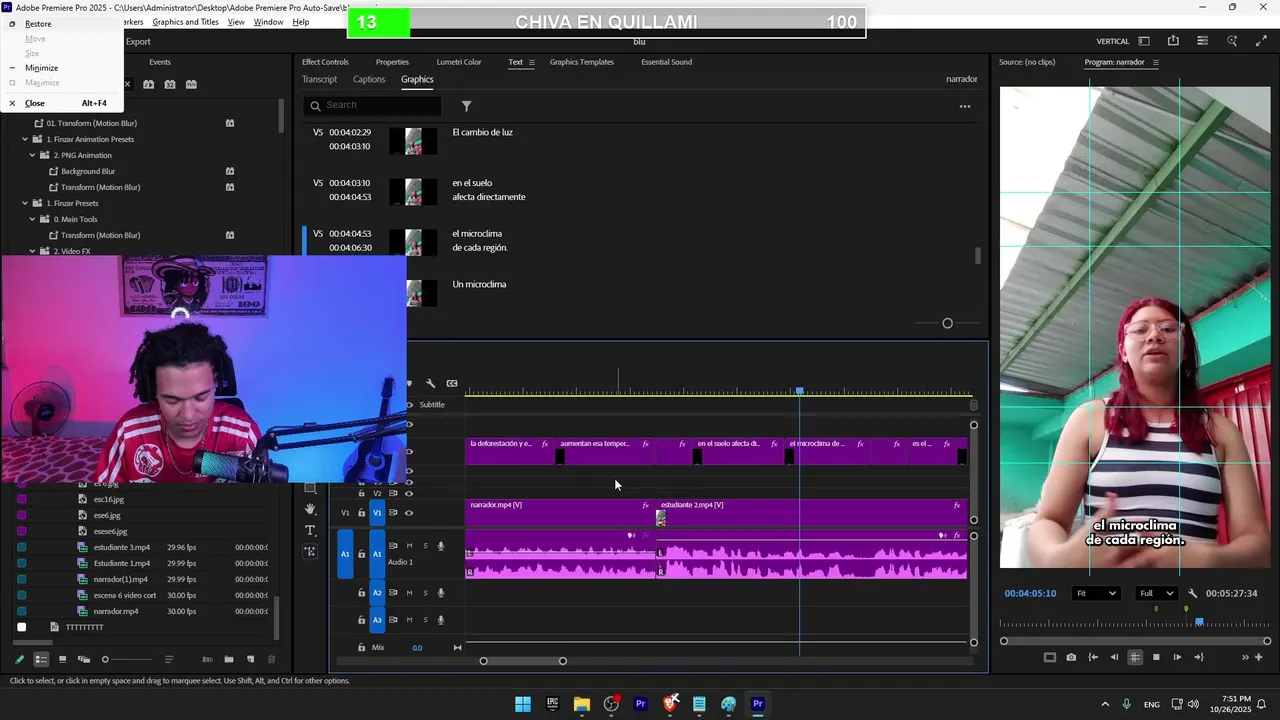Lock the V1 video track
This screenshot has height=720, width=1280.
[362, 512]
